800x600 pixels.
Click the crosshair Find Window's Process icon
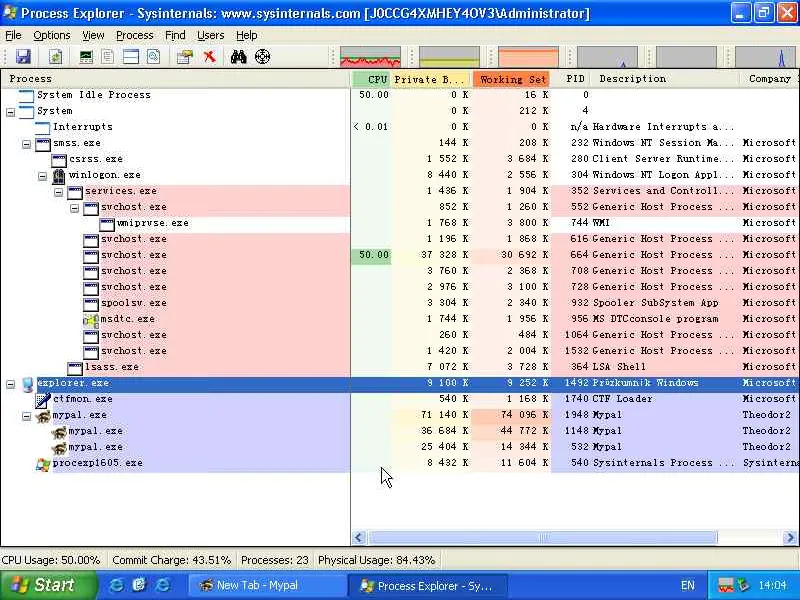(x=262, y=57)
